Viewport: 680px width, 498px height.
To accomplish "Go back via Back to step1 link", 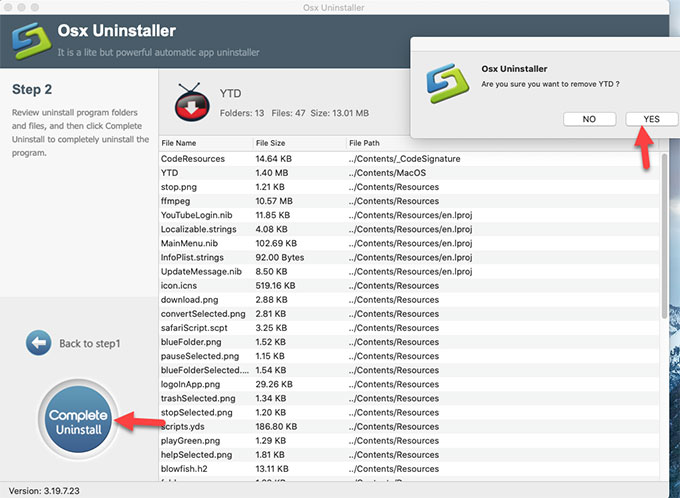I will (x=89, y=343).
